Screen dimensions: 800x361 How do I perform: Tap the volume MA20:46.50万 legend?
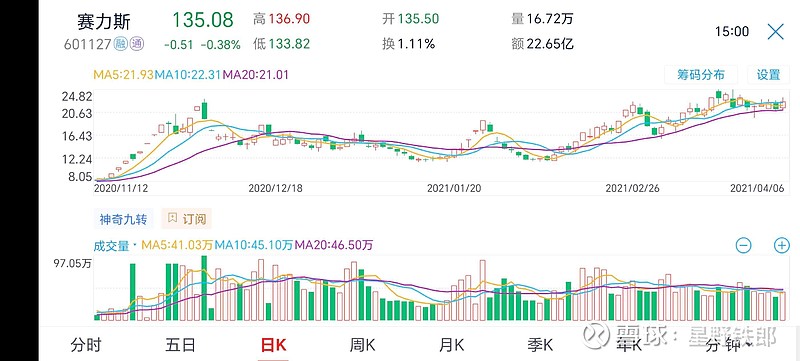pos(334,245)
